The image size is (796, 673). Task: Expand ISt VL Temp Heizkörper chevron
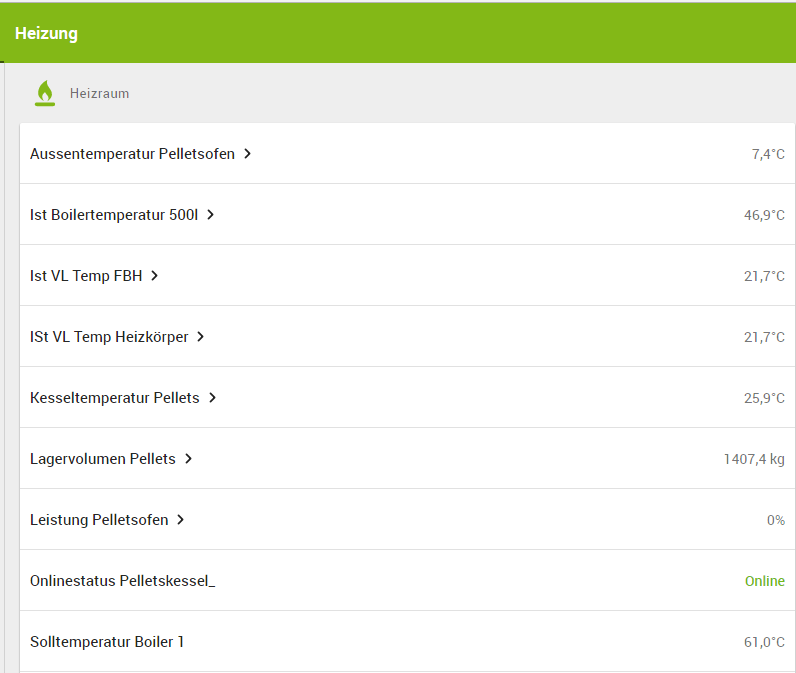click(201, 337)
